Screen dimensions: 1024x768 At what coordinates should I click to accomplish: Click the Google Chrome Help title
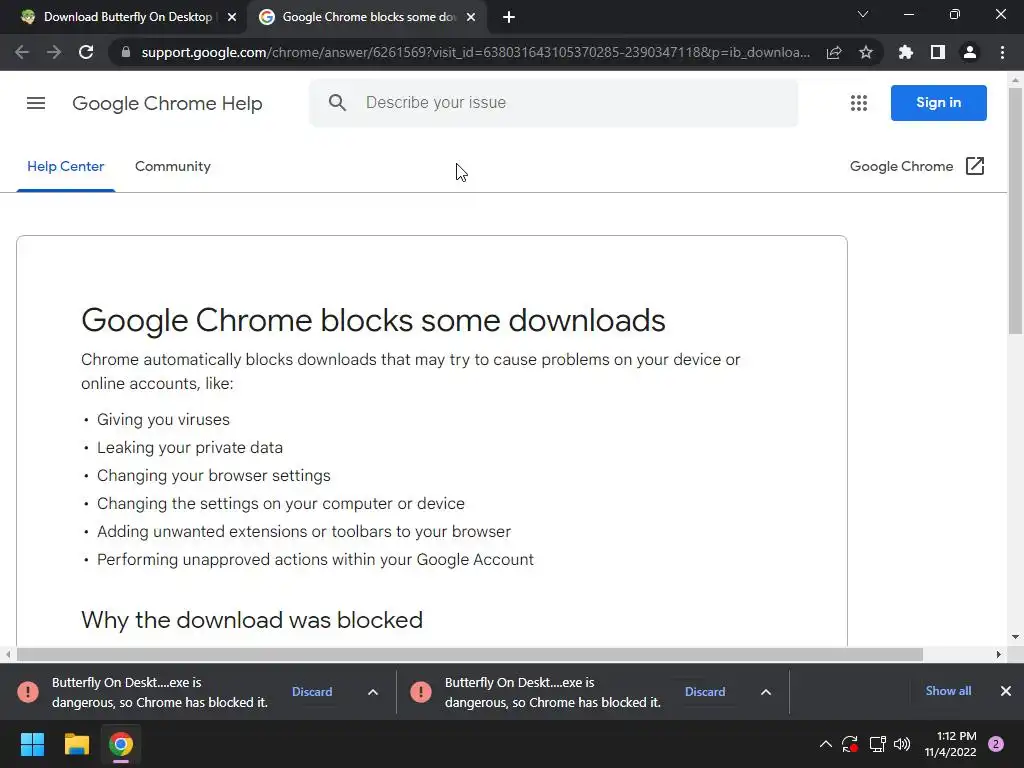(167, 103)
